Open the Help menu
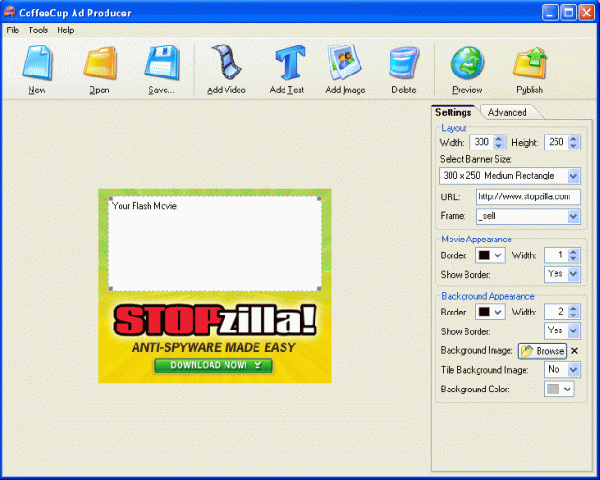Screen dimensions: 600x480 65,30
